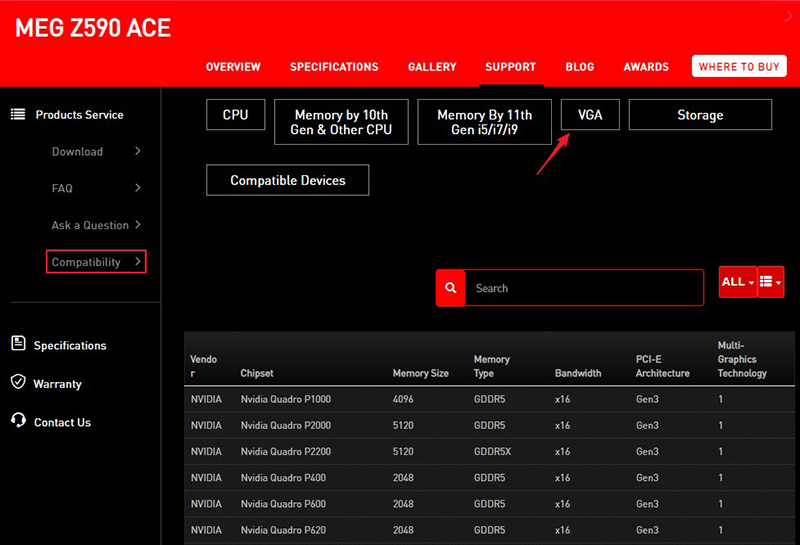Viewport: 800px width, 545px height.
Task: Click the Products Service list icon
Action: click(x=18, y=114)
